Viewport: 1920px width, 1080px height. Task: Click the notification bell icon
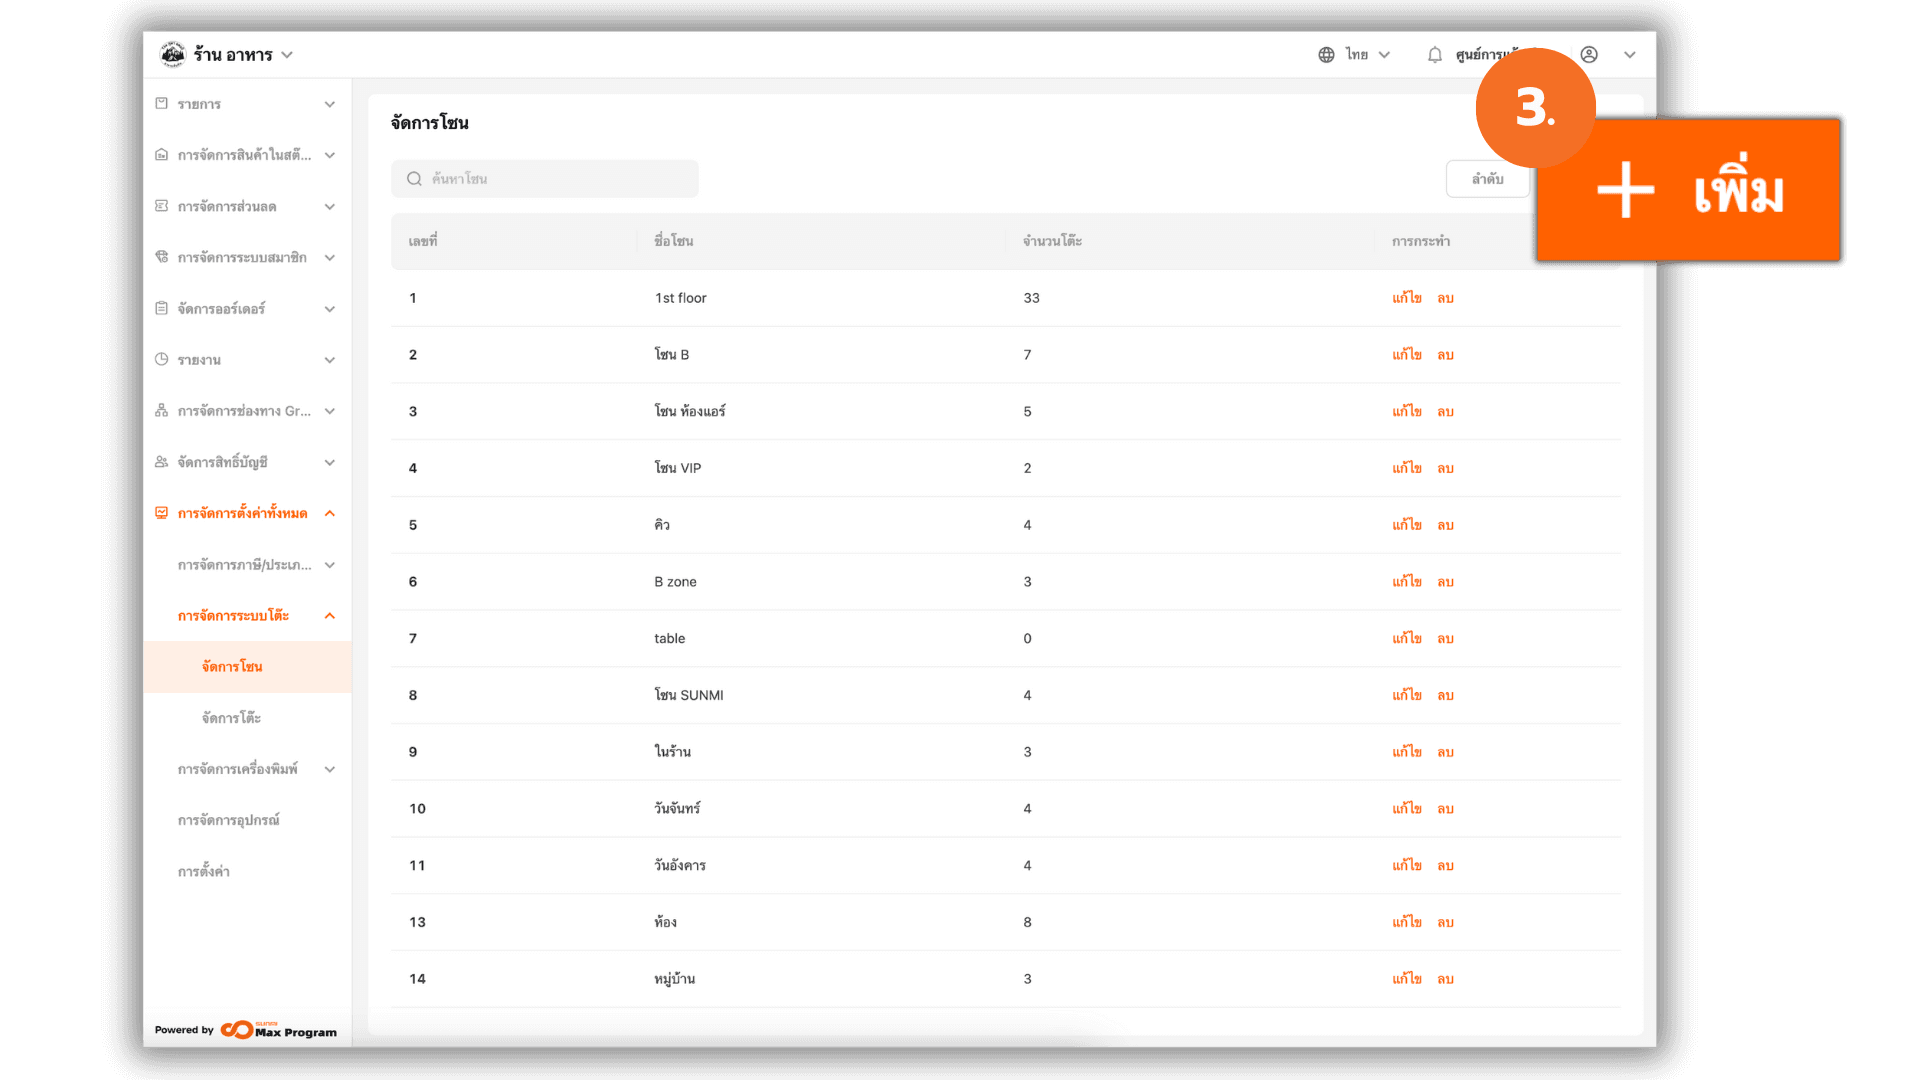1434,55
